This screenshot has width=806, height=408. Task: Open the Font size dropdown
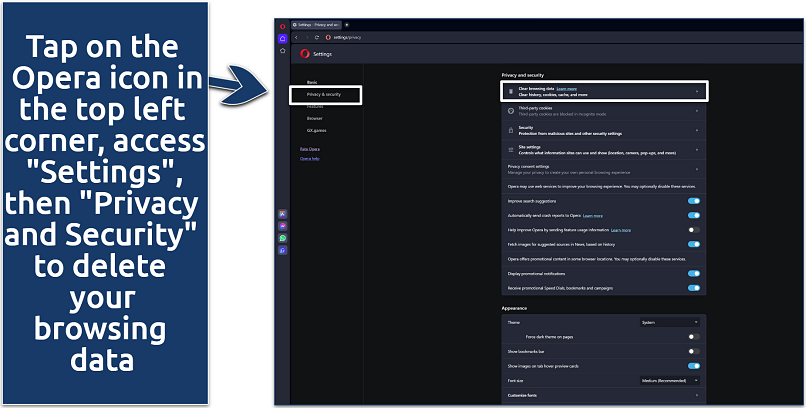tap(670, 381)
